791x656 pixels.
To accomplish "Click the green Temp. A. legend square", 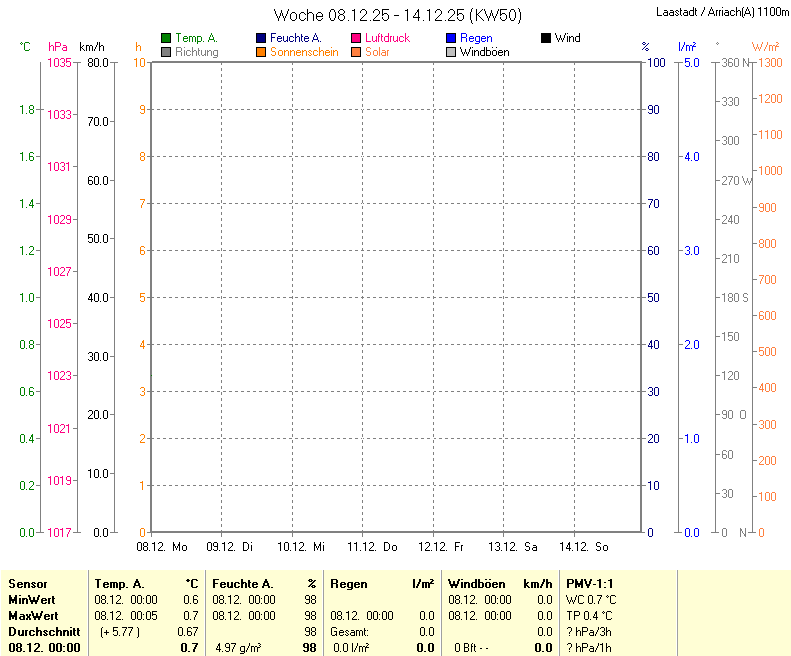I will 166,38.
